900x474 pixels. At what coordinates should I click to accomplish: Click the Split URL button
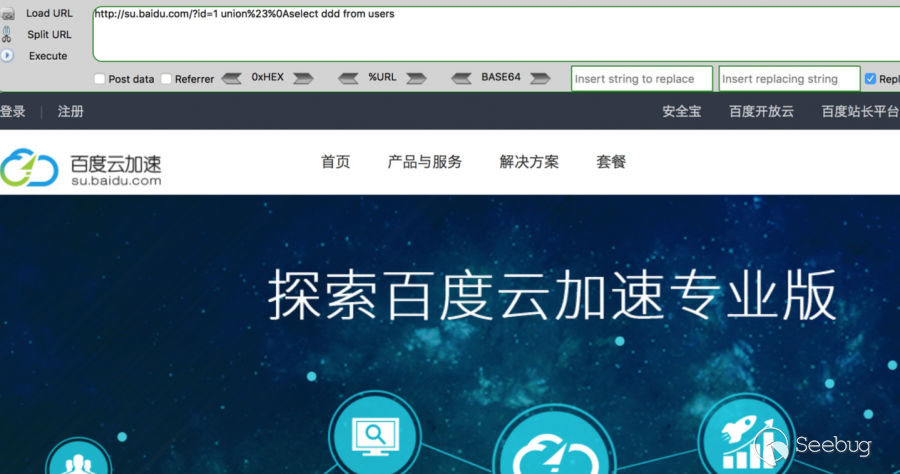point(49,34)
